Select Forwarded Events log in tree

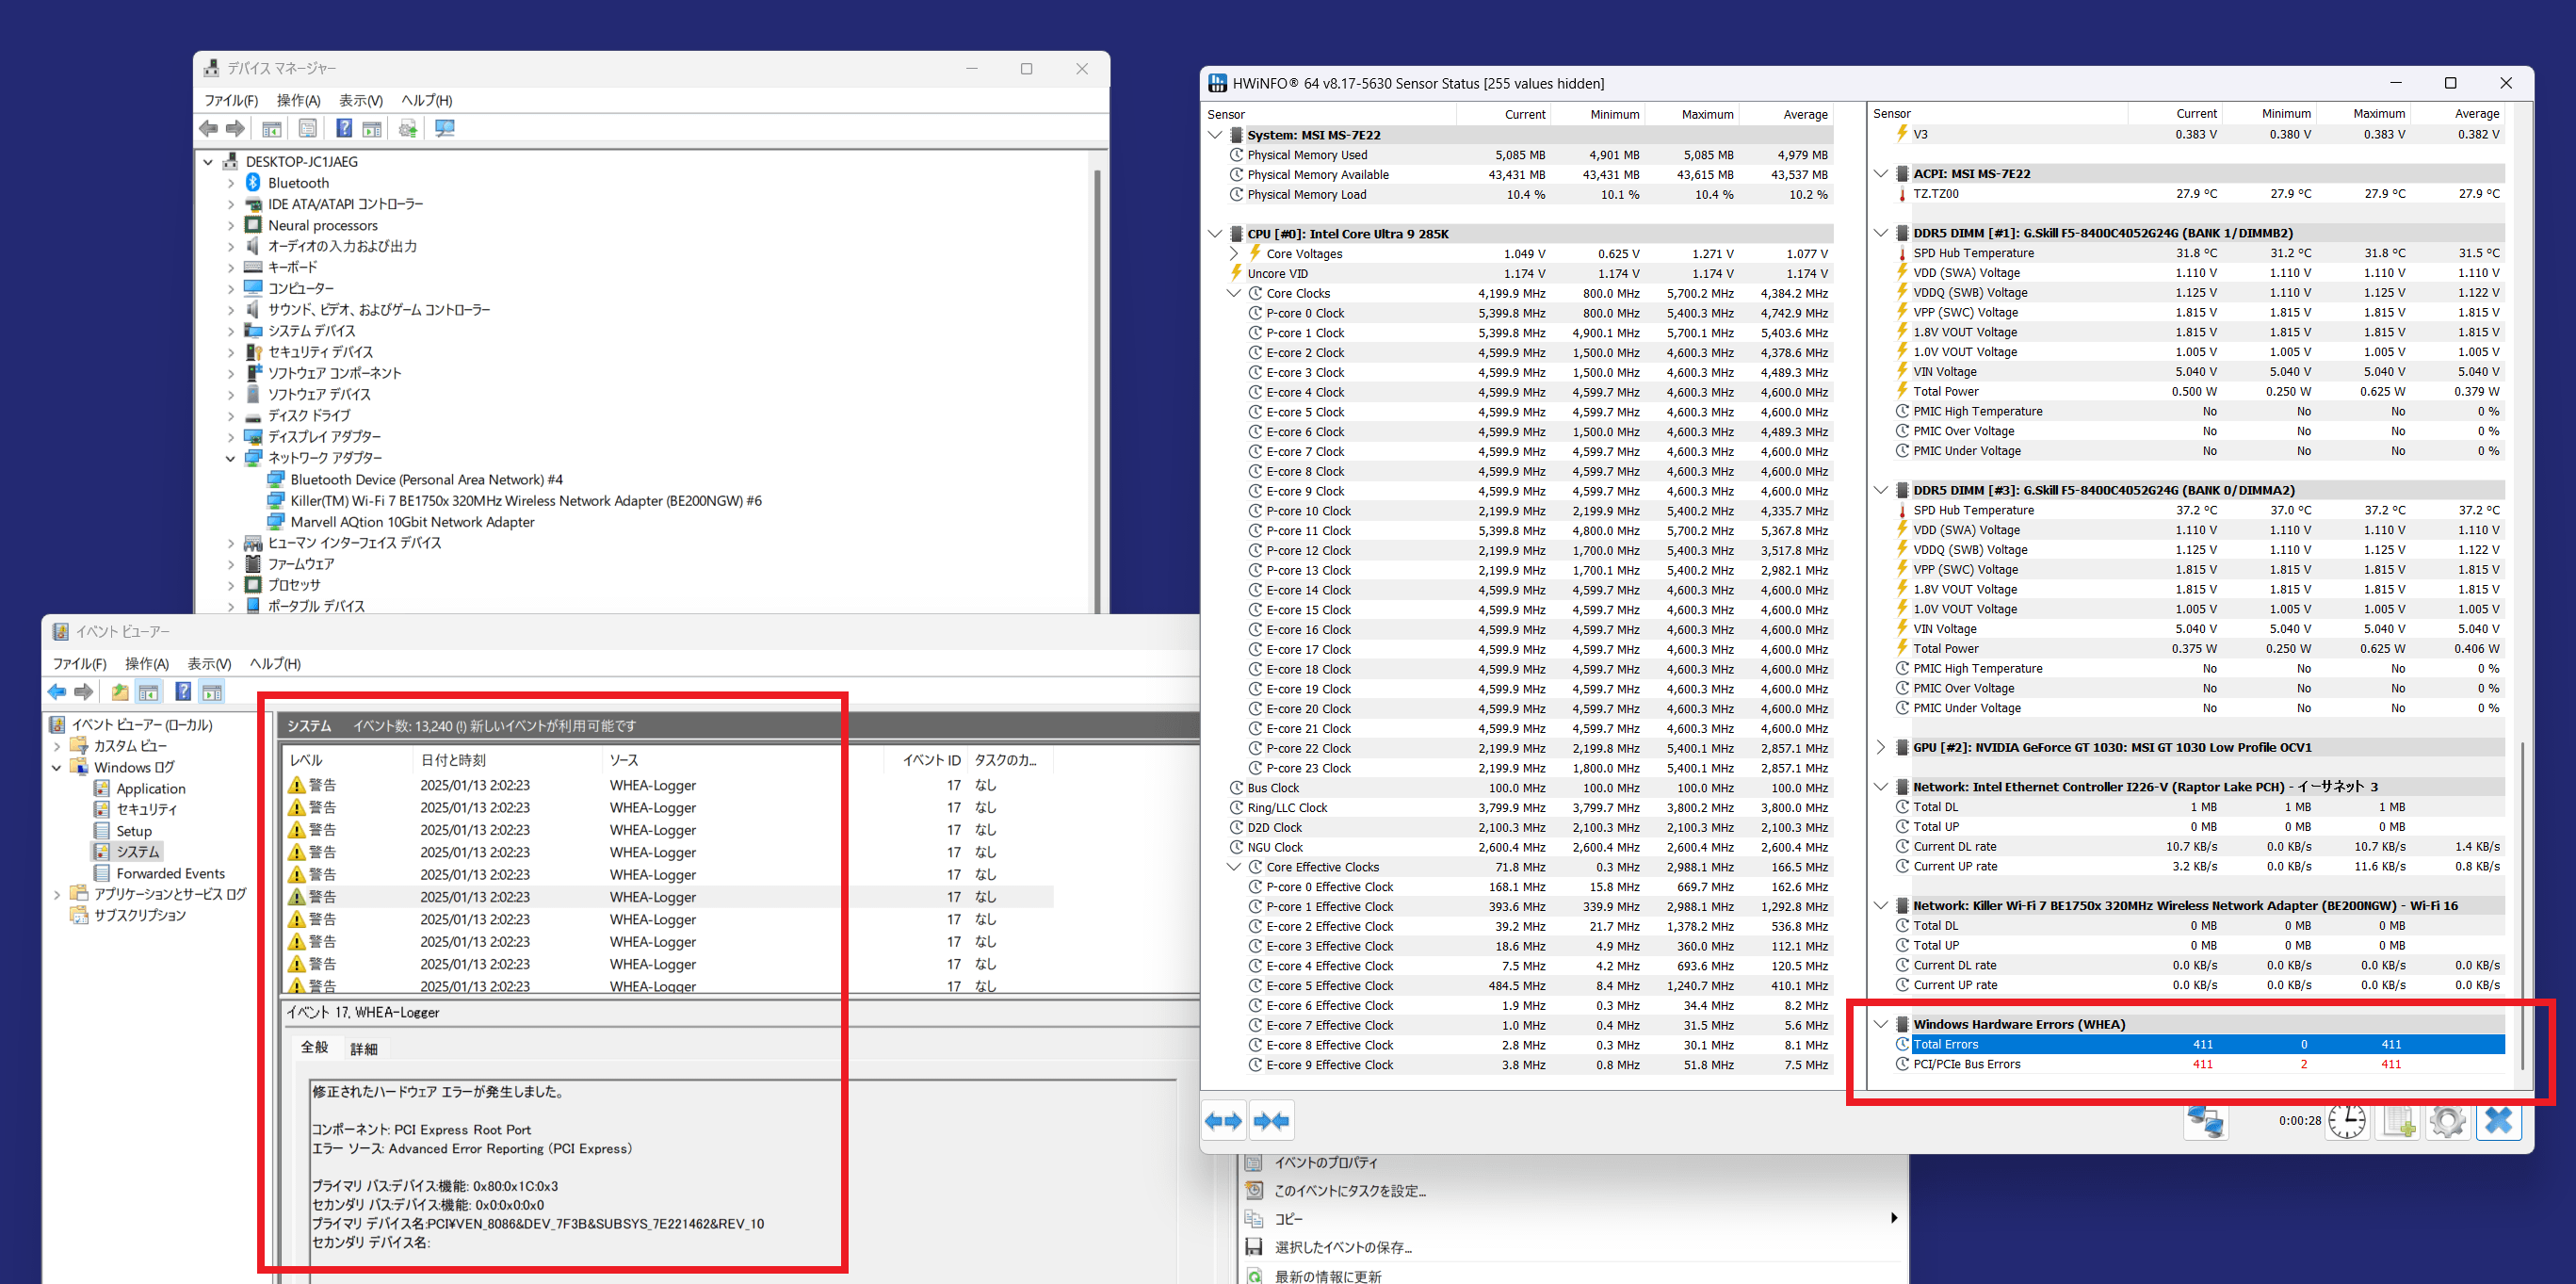pos(170,873)
